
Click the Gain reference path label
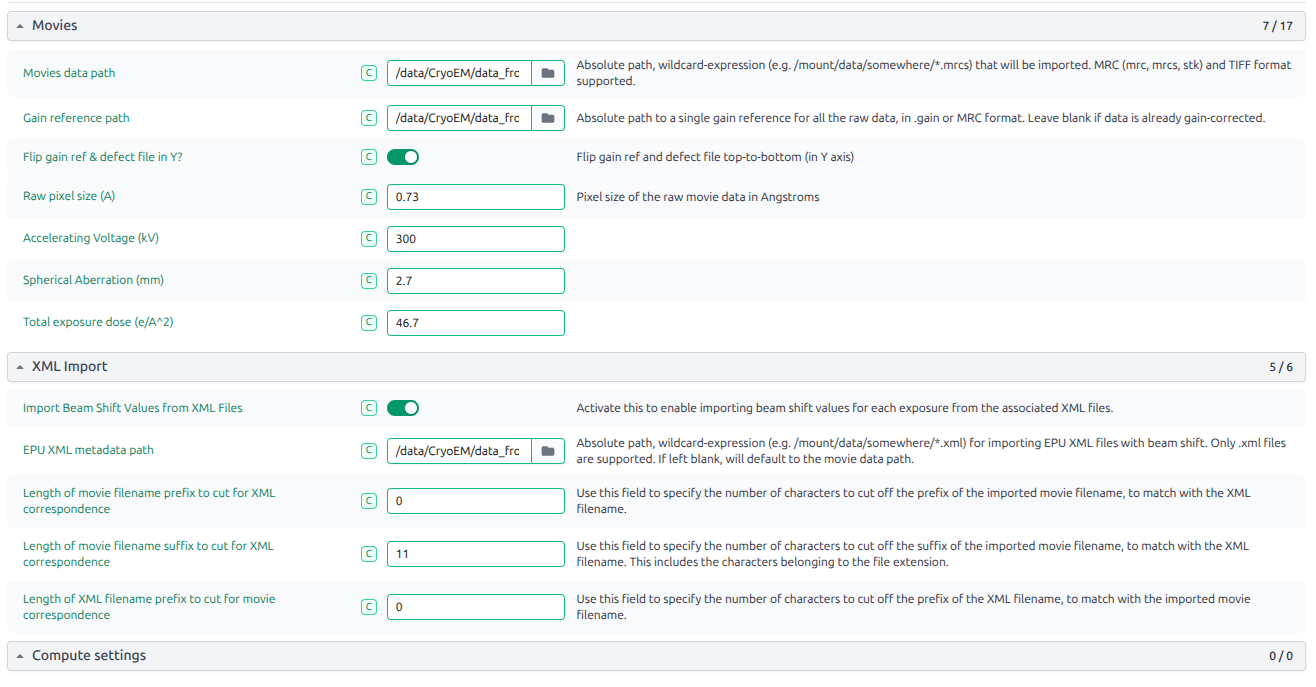click(76, 118)
